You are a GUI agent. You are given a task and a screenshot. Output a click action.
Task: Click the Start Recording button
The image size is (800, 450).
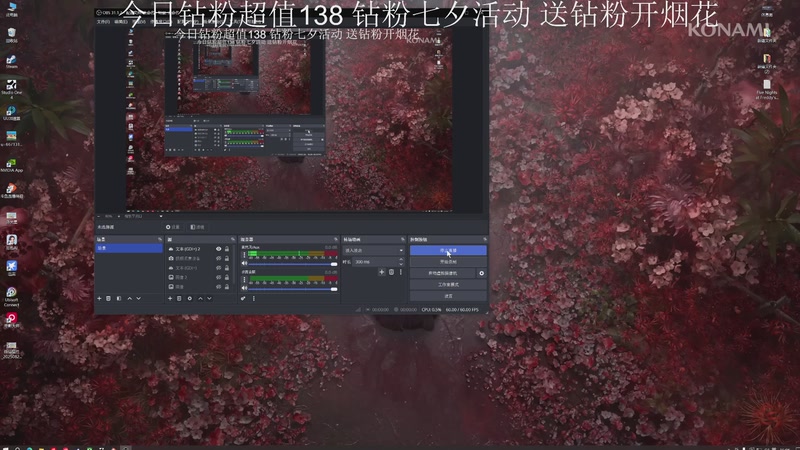pyautogui.click(x=448, y=262)
